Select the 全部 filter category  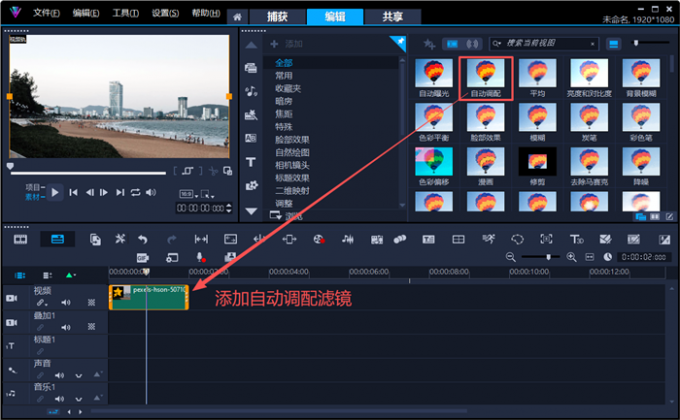(x=284, y=63)
